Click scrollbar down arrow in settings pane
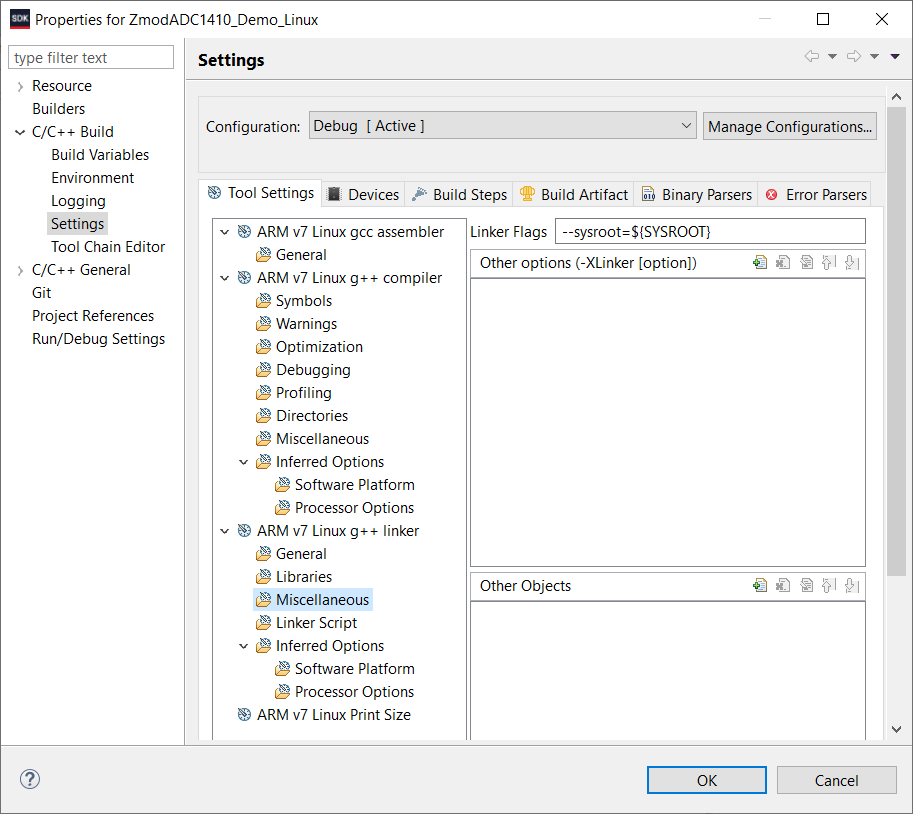 [x=896, y=729]
